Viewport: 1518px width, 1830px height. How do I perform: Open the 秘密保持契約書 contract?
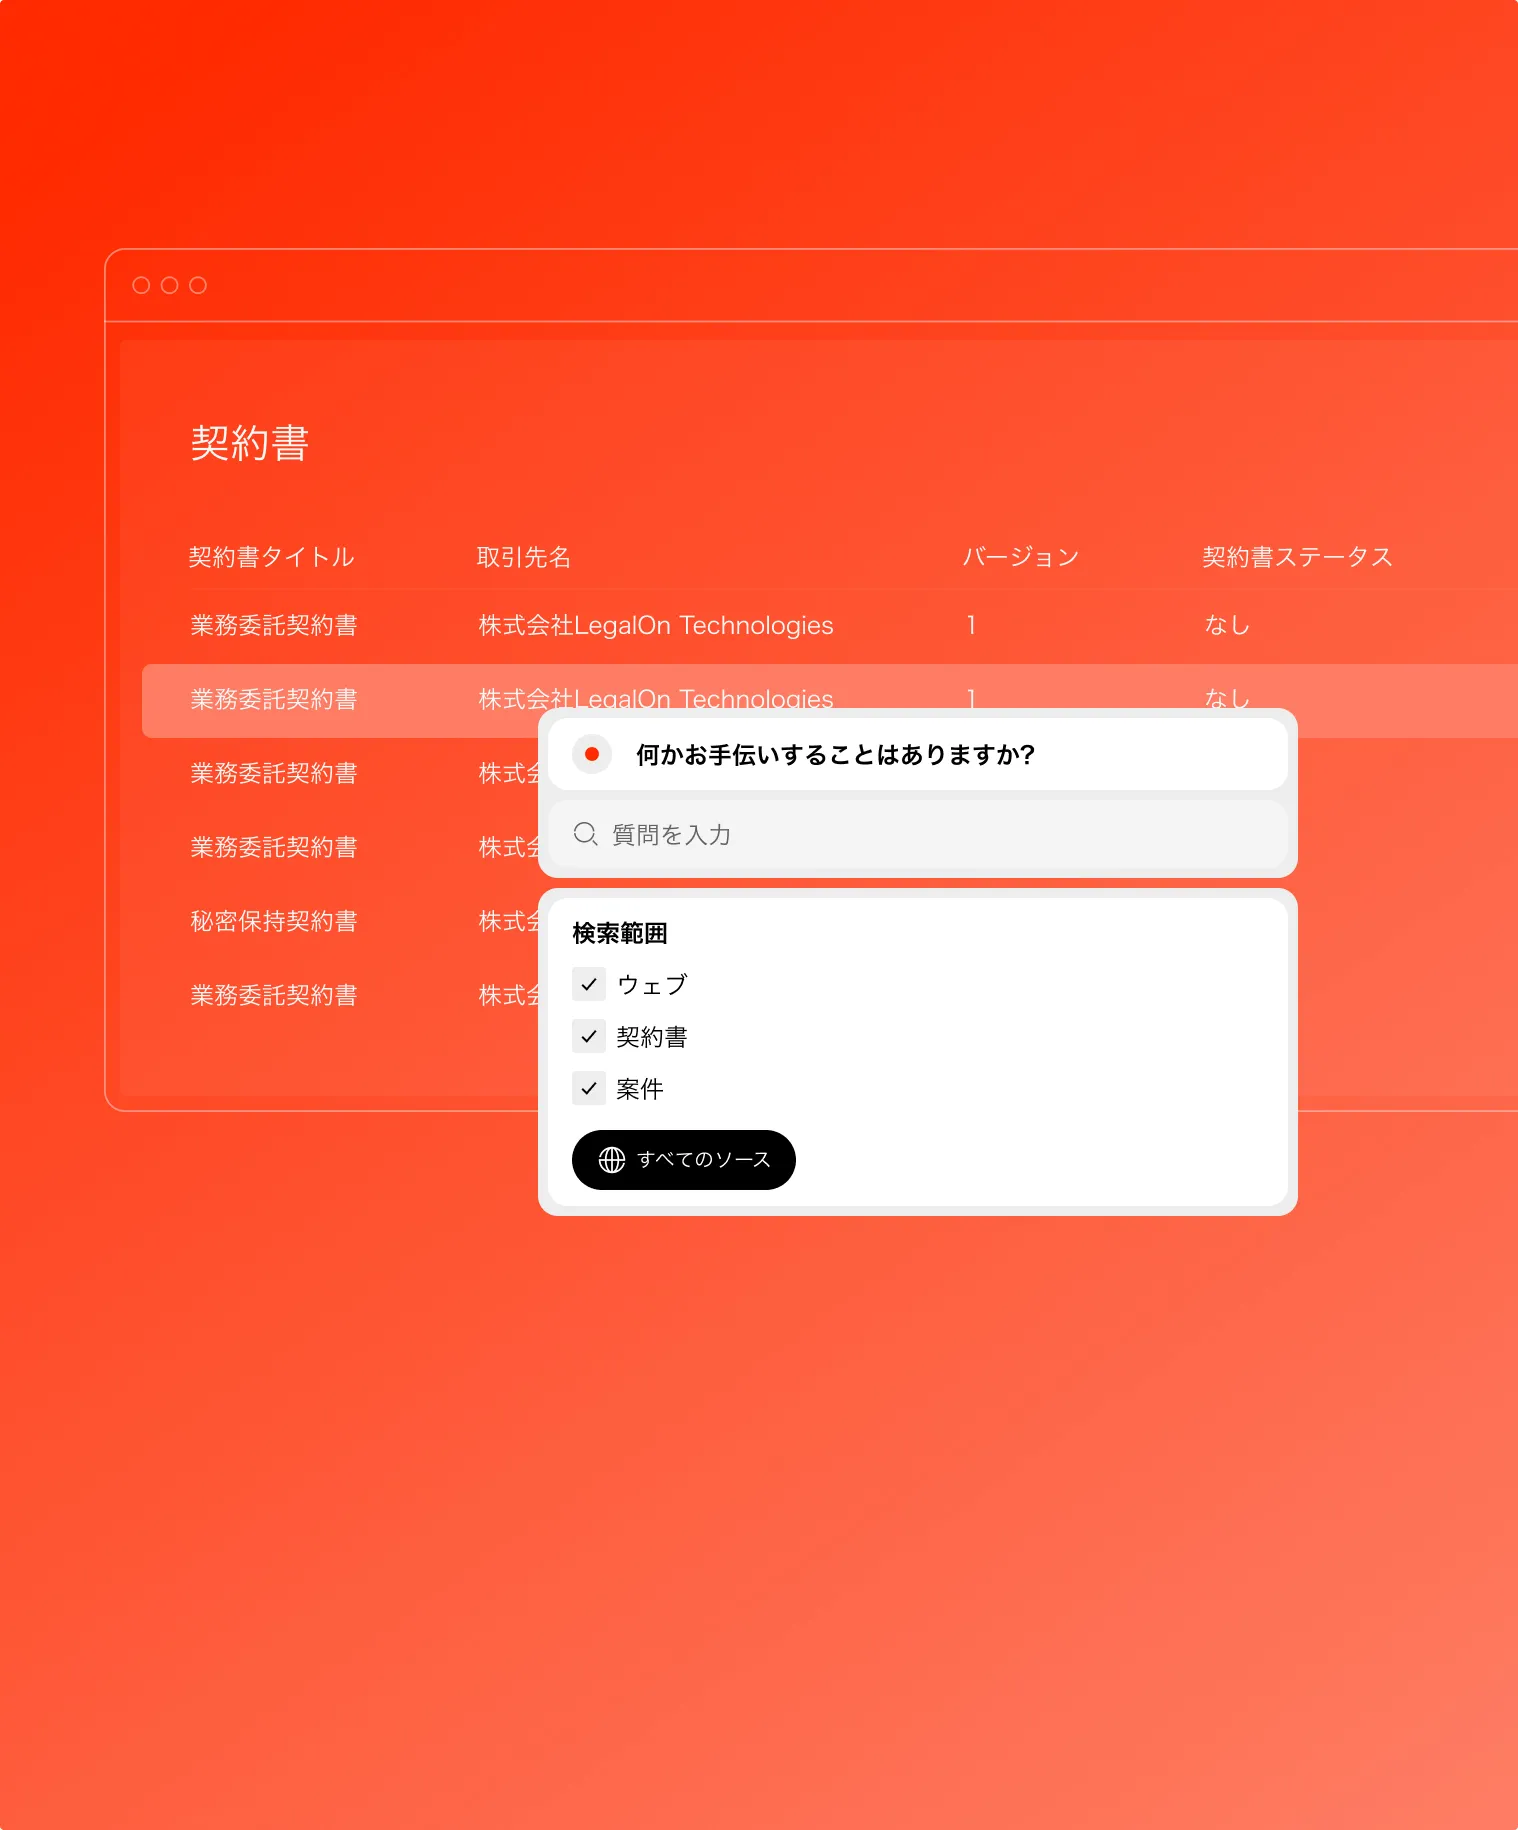[274, 921]
